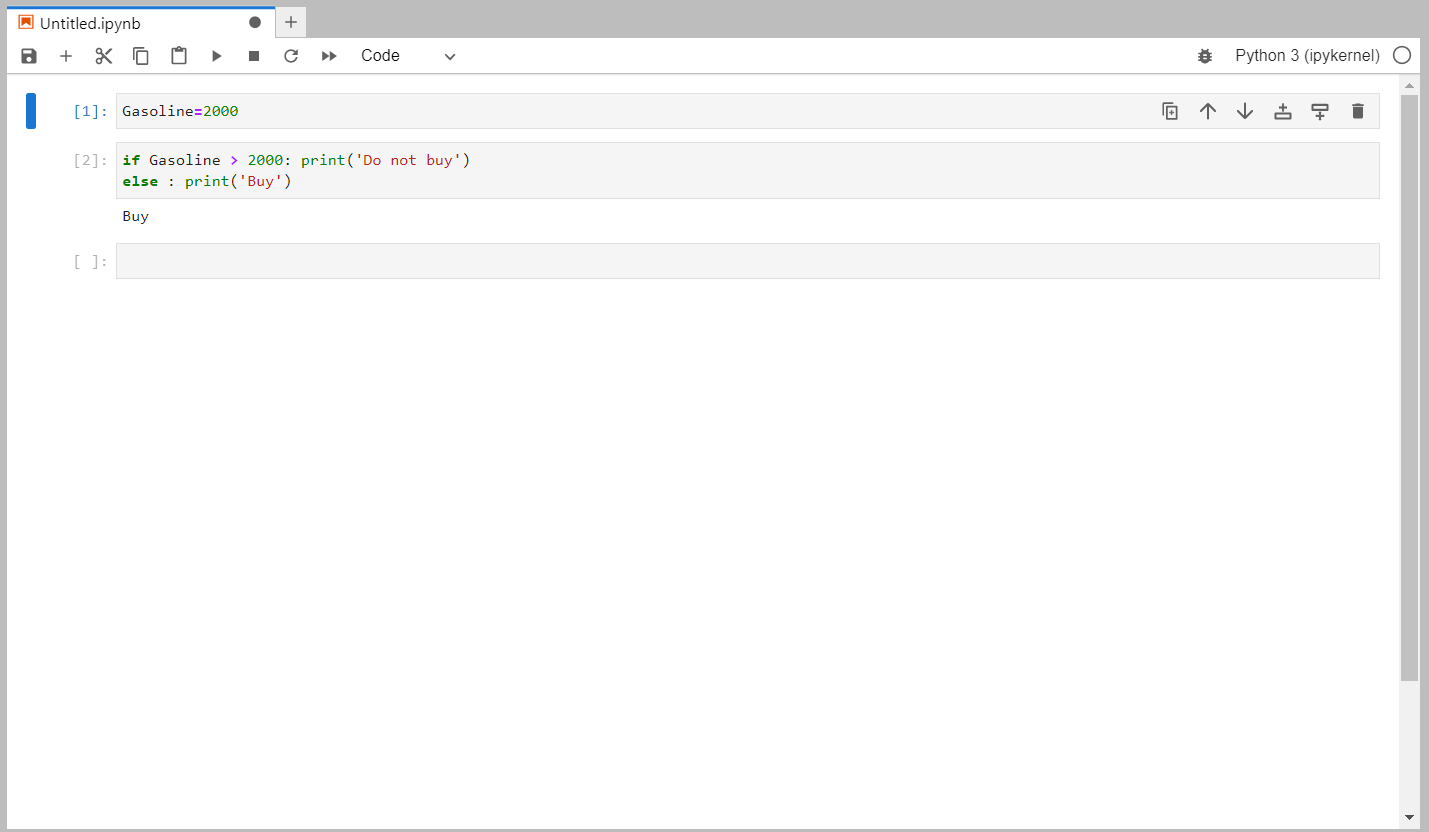Screen dimensions: 1429x832
Task: Cut the selected cell with scissors icon
Action: coord(104,56)
